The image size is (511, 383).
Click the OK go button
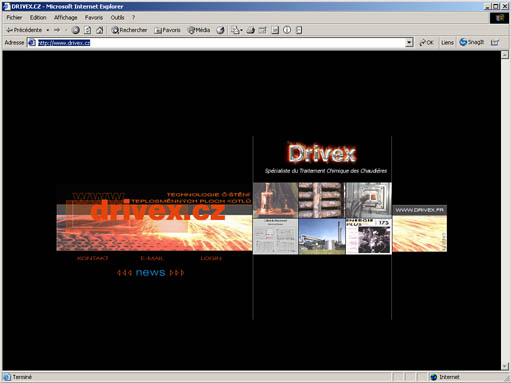(x=427, y=43)
